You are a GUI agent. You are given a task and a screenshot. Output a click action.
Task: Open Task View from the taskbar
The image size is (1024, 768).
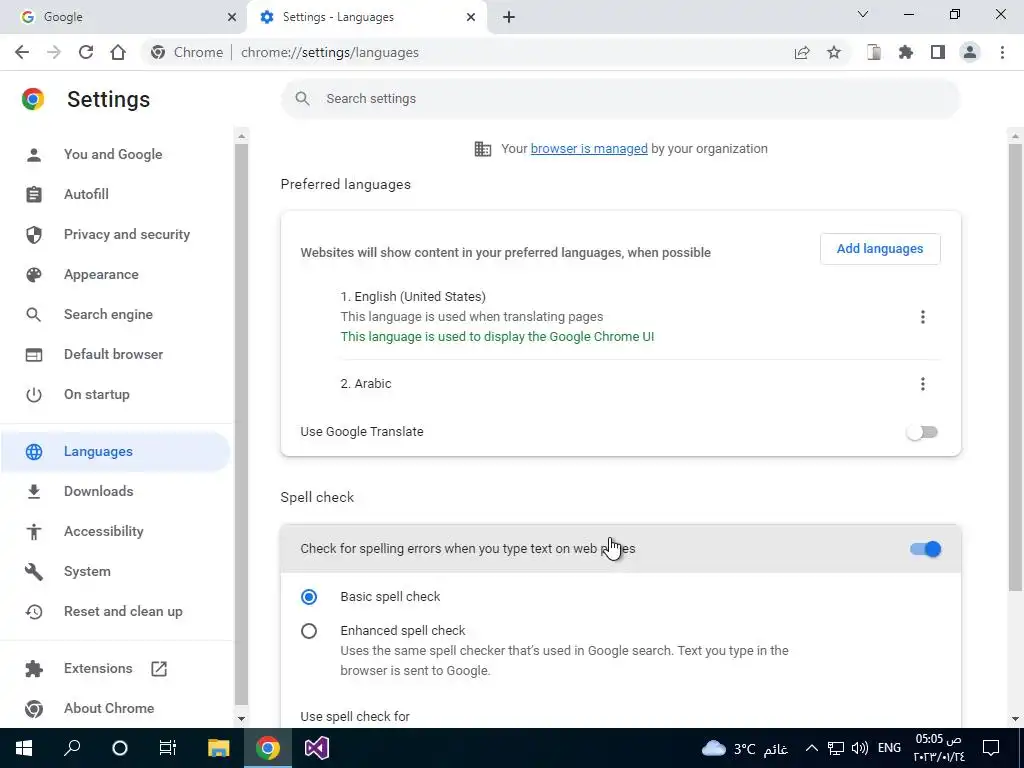click(168, 748)
